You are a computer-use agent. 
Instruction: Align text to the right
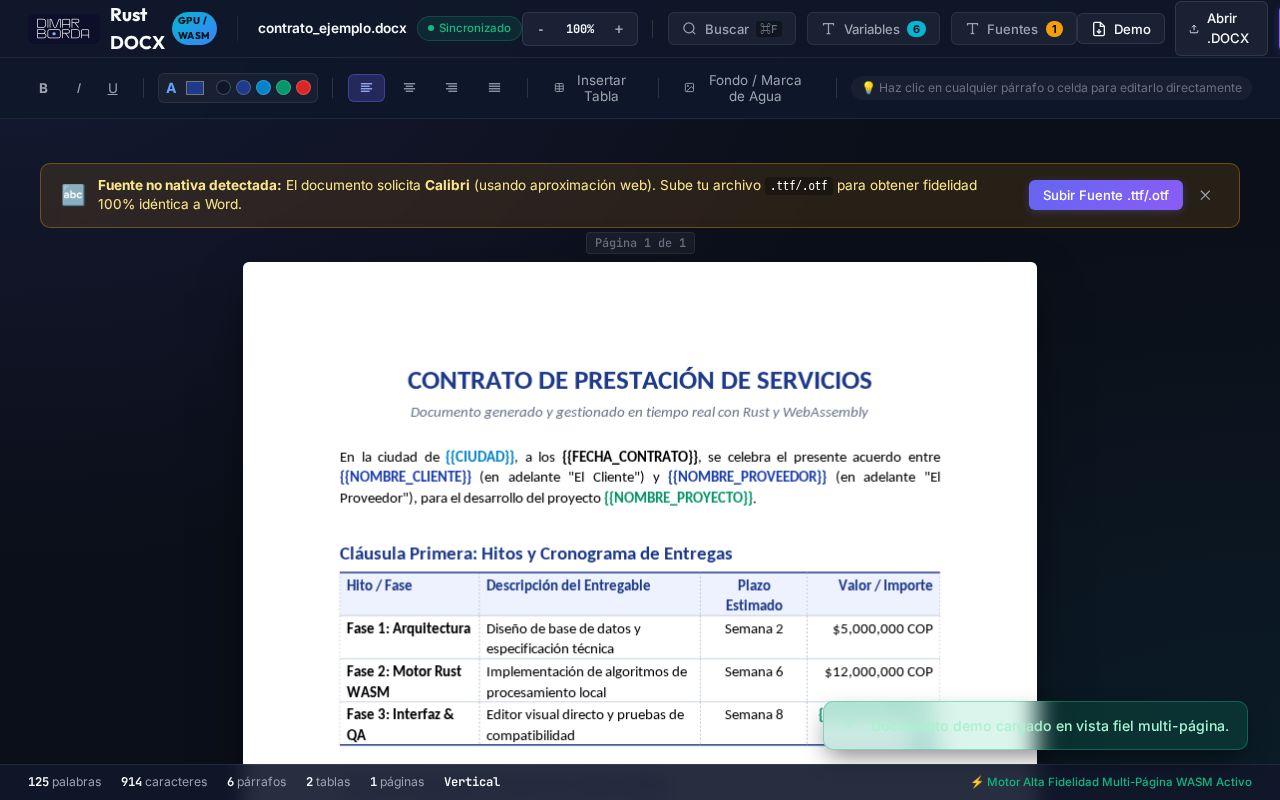click(452, 88)
